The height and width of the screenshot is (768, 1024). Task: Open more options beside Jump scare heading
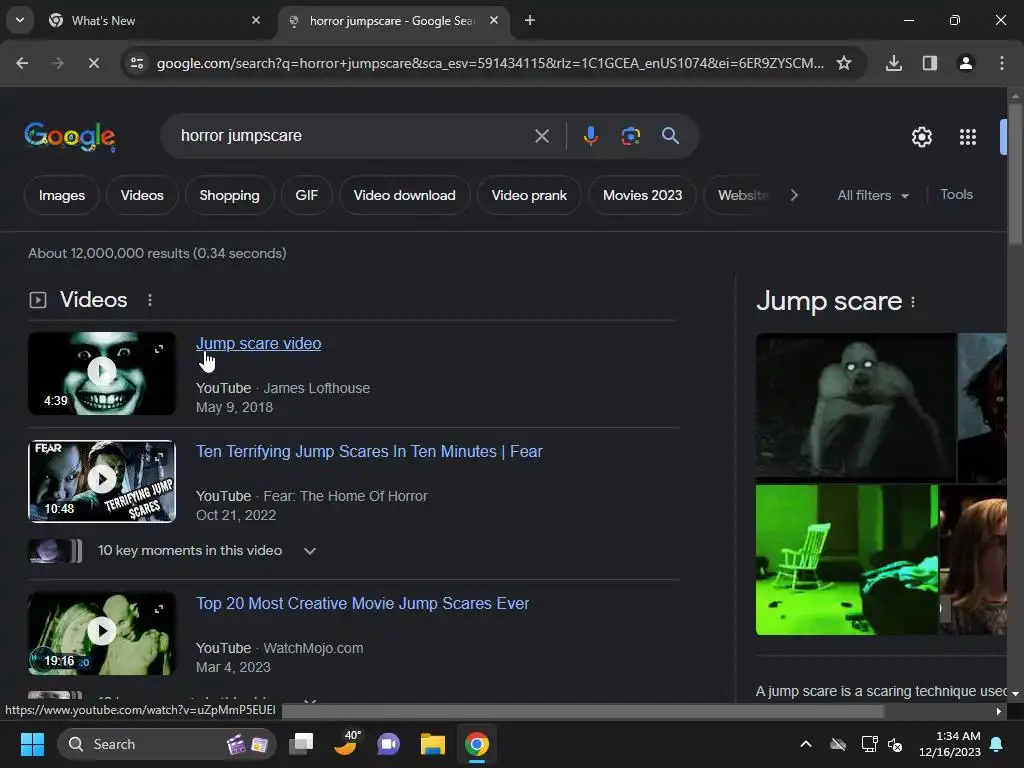pos(913,302)
